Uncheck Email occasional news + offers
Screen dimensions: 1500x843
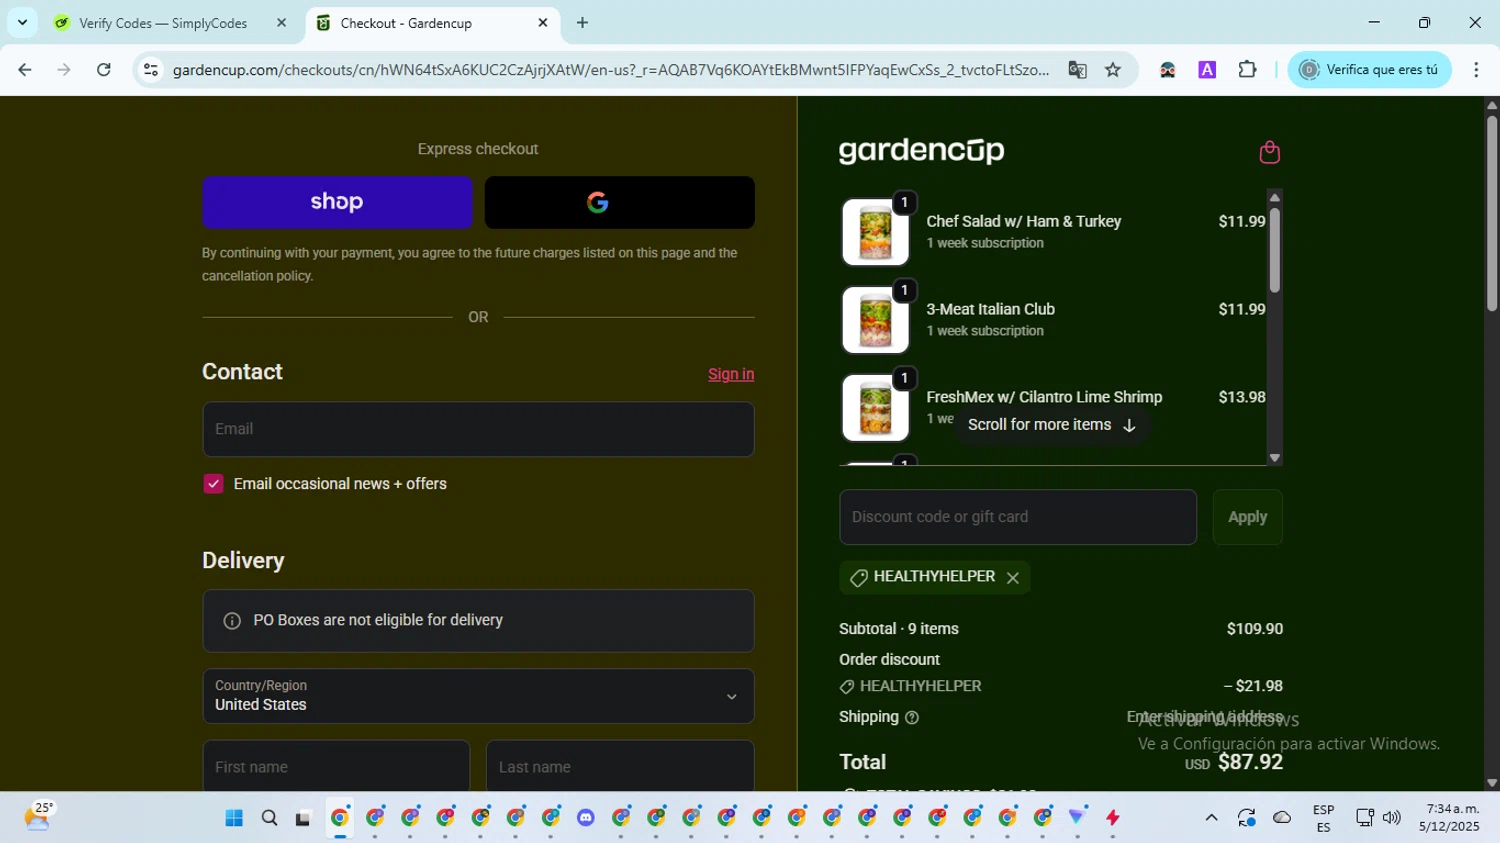coord(213,484)
